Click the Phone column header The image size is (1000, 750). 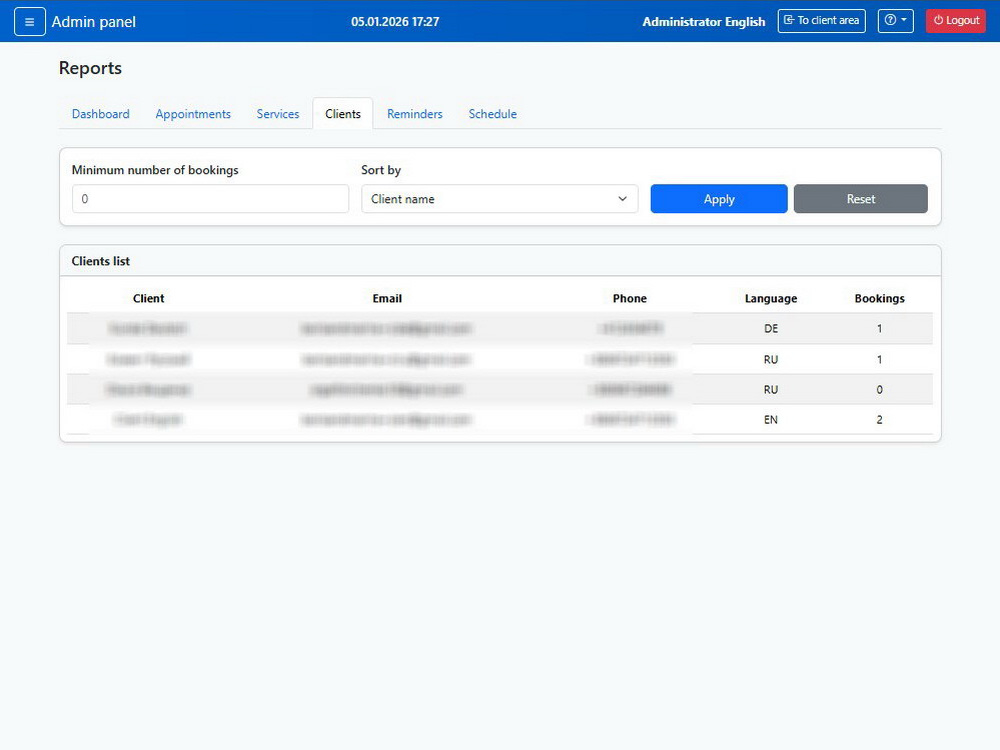[x=629, y=298]
